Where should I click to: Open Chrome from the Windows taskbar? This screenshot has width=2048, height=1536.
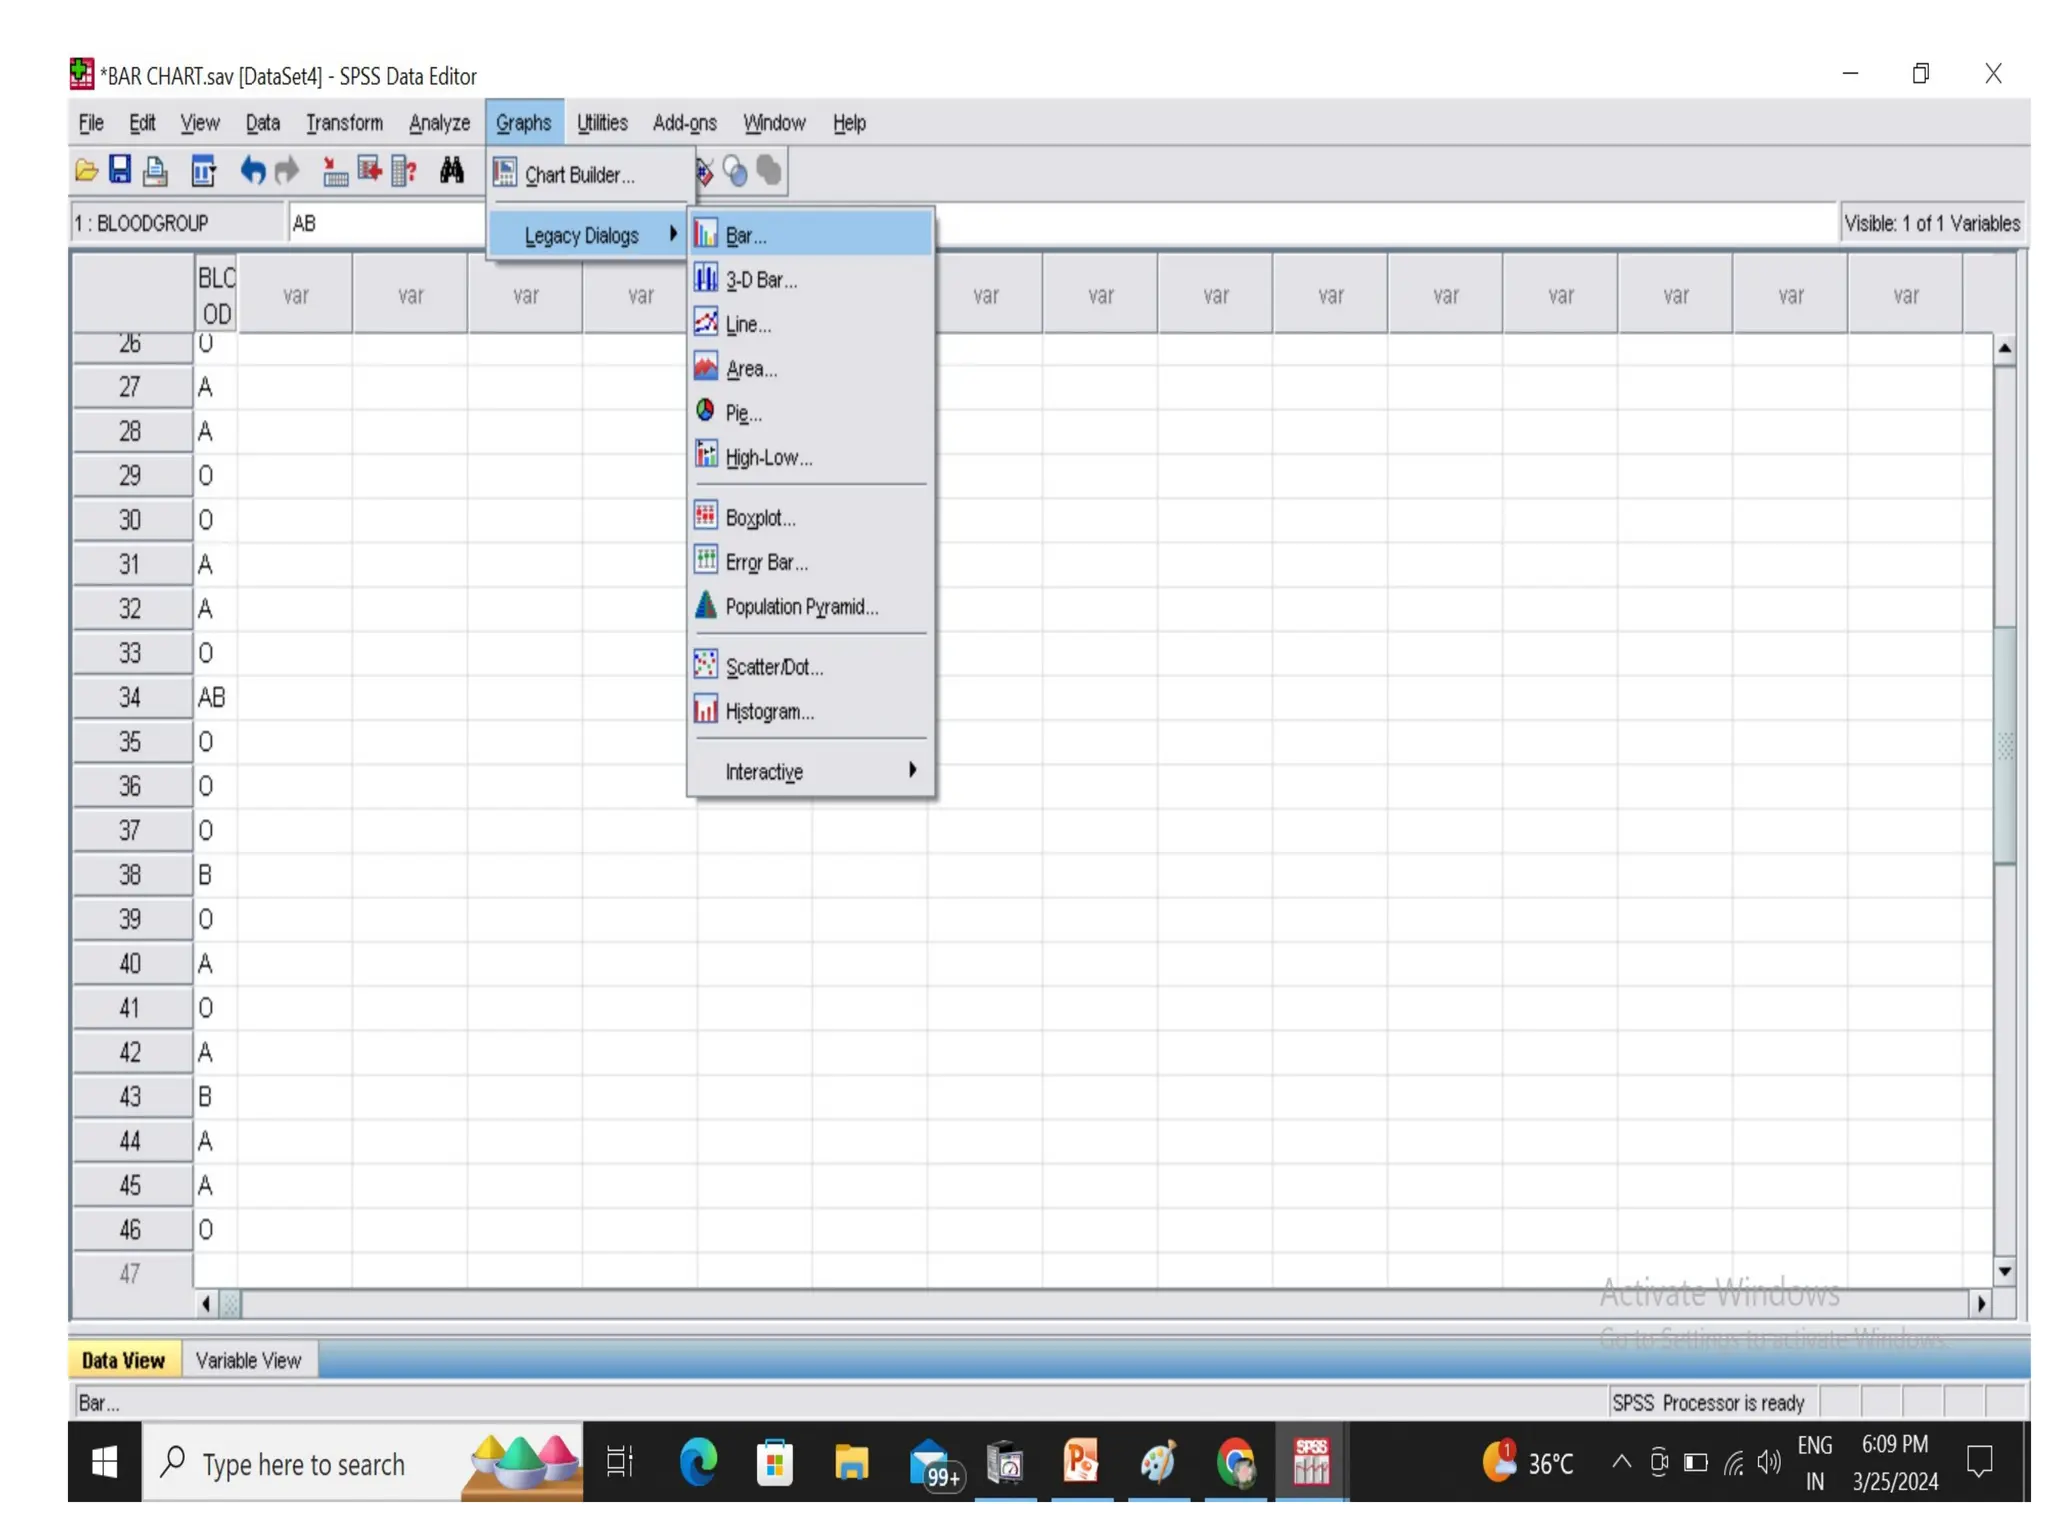tap(1236, 1464)
